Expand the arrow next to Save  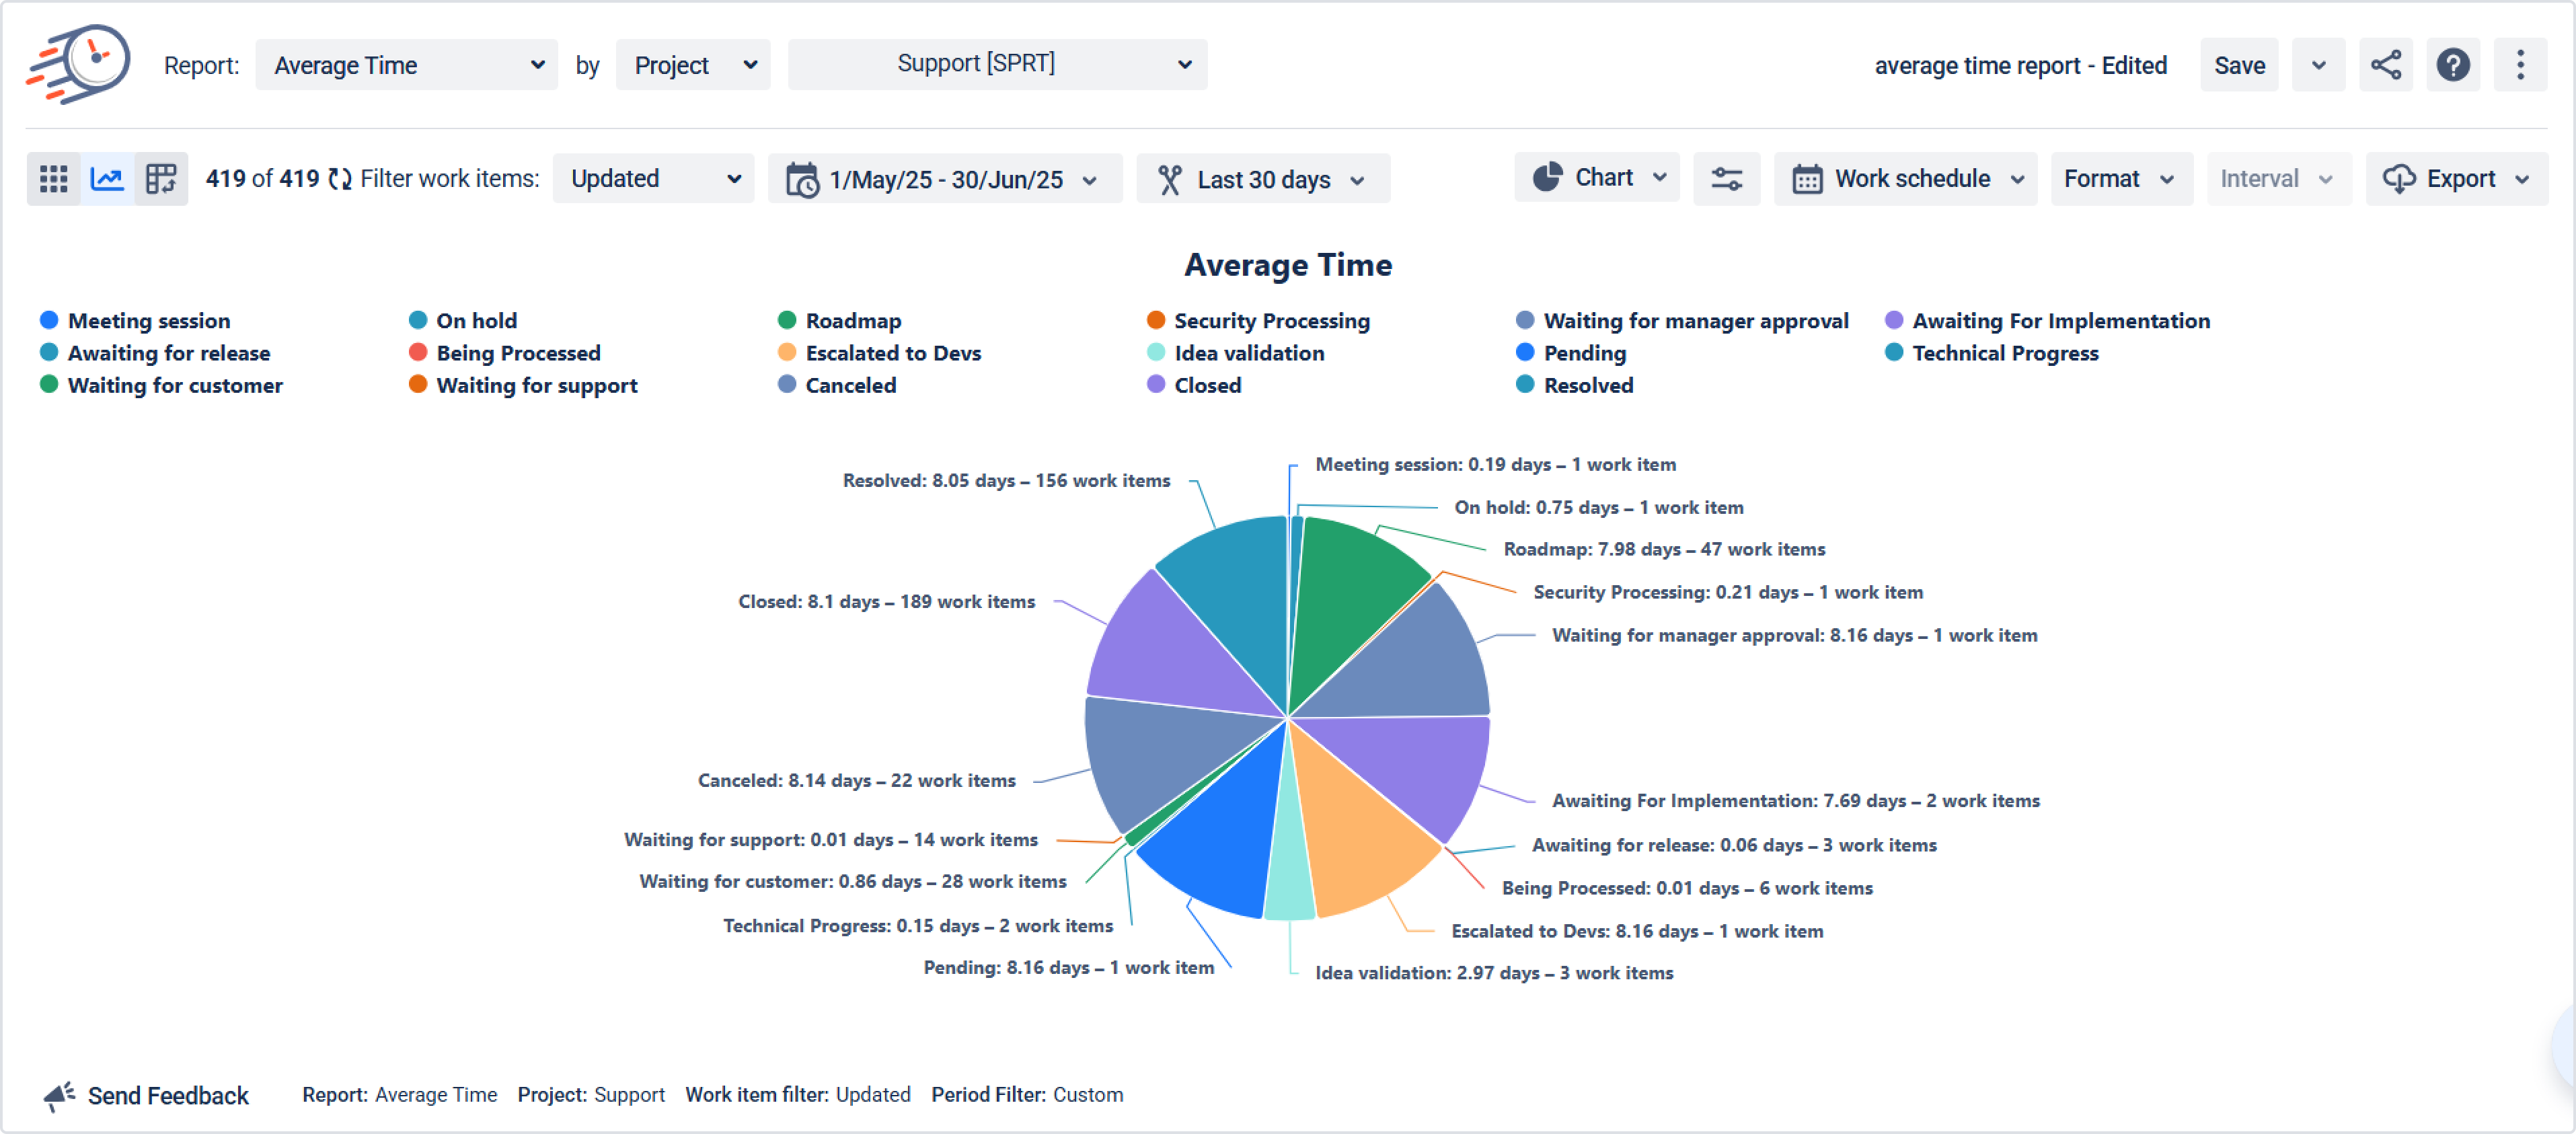coord(2318,65)
